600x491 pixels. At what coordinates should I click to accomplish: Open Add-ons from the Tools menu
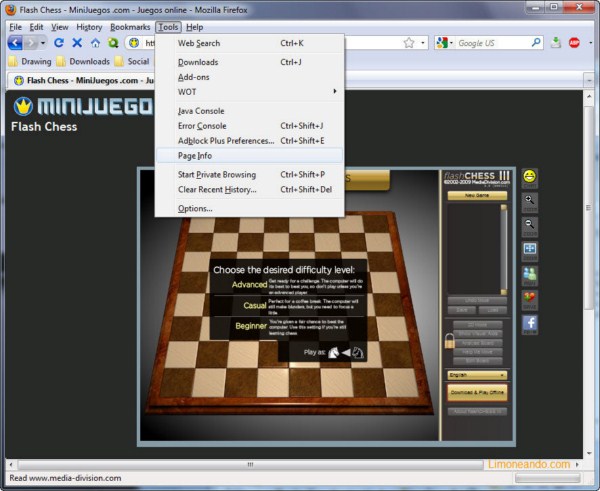(249, 77)
